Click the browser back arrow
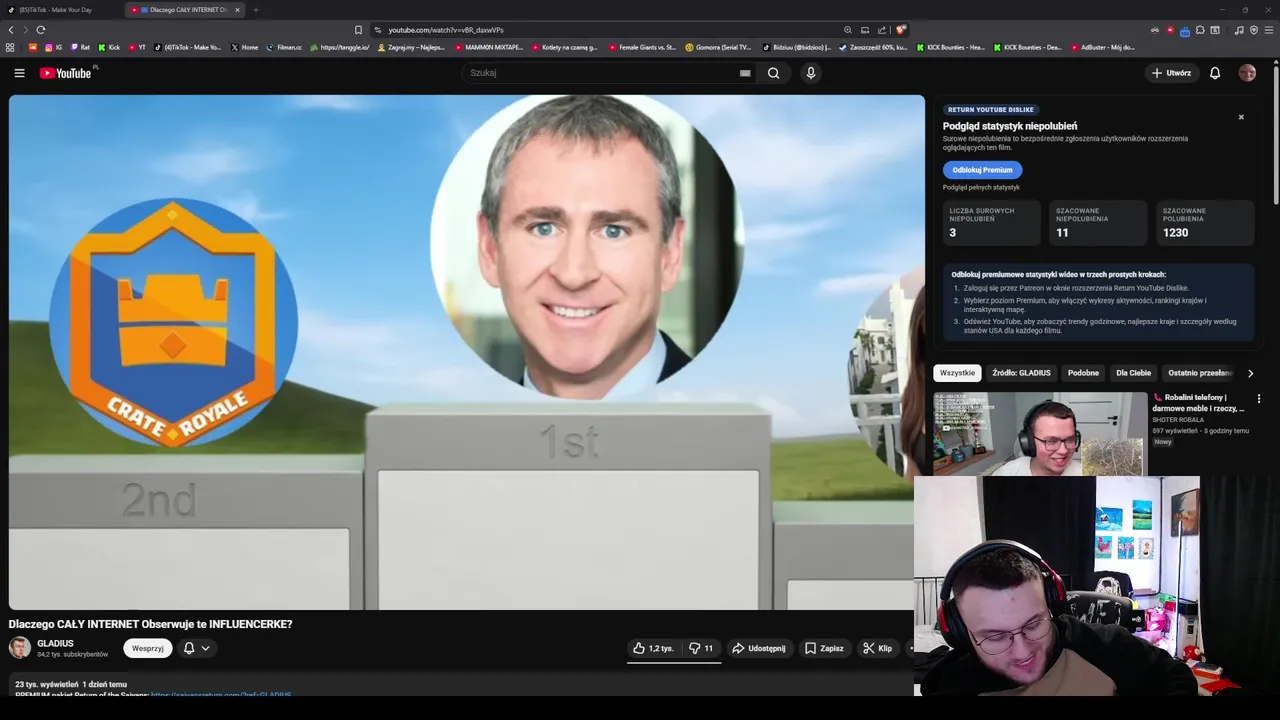This screenshot has height=720, width=1280. (x=11, y=30)
